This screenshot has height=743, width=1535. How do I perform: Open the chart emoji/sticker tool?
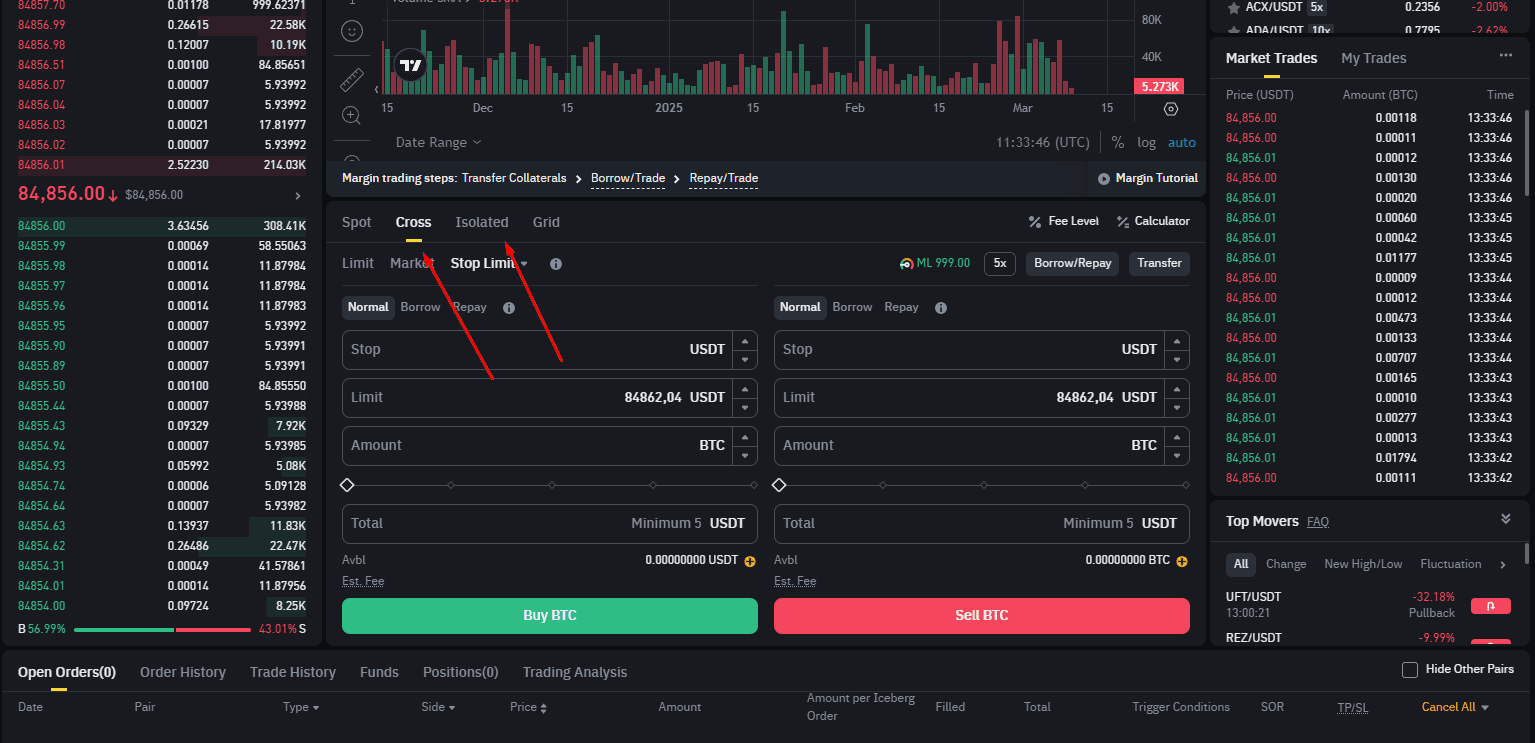coord(351,31)
